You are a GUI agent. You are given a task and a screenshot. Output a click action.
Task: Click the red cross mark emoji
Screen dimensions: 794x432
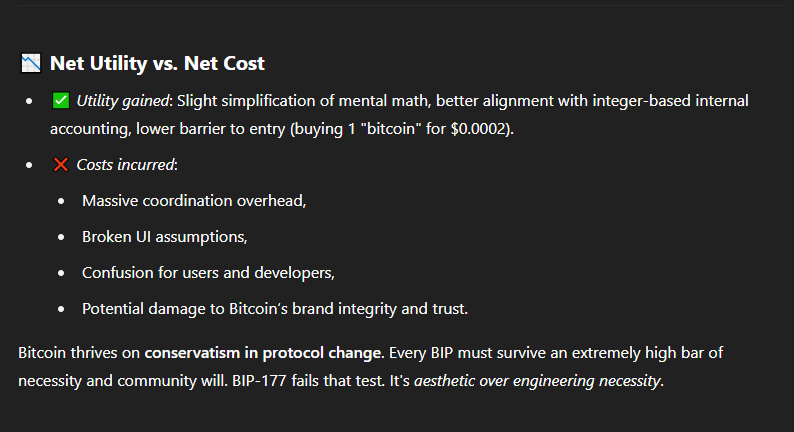pyautogui.click(x=61, y=165)
